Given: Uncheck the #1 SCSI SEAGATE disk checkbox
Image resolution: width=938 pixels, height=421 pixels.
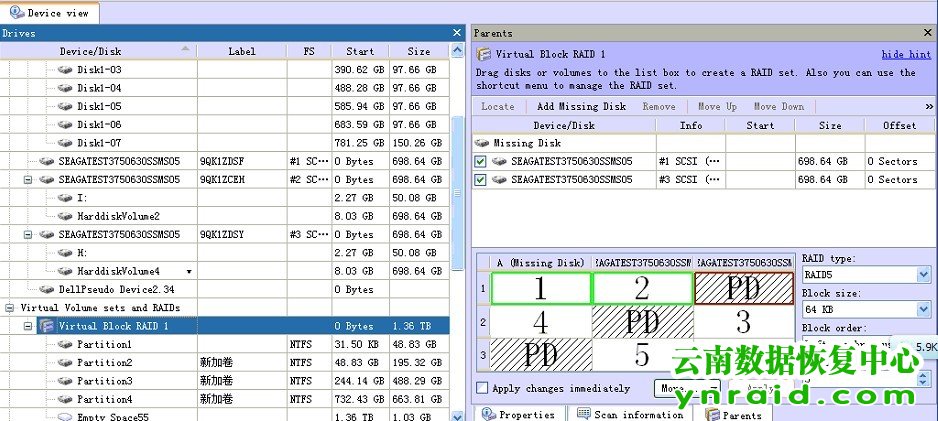Looking at the screenshot, I should click(x=481, y=161).
